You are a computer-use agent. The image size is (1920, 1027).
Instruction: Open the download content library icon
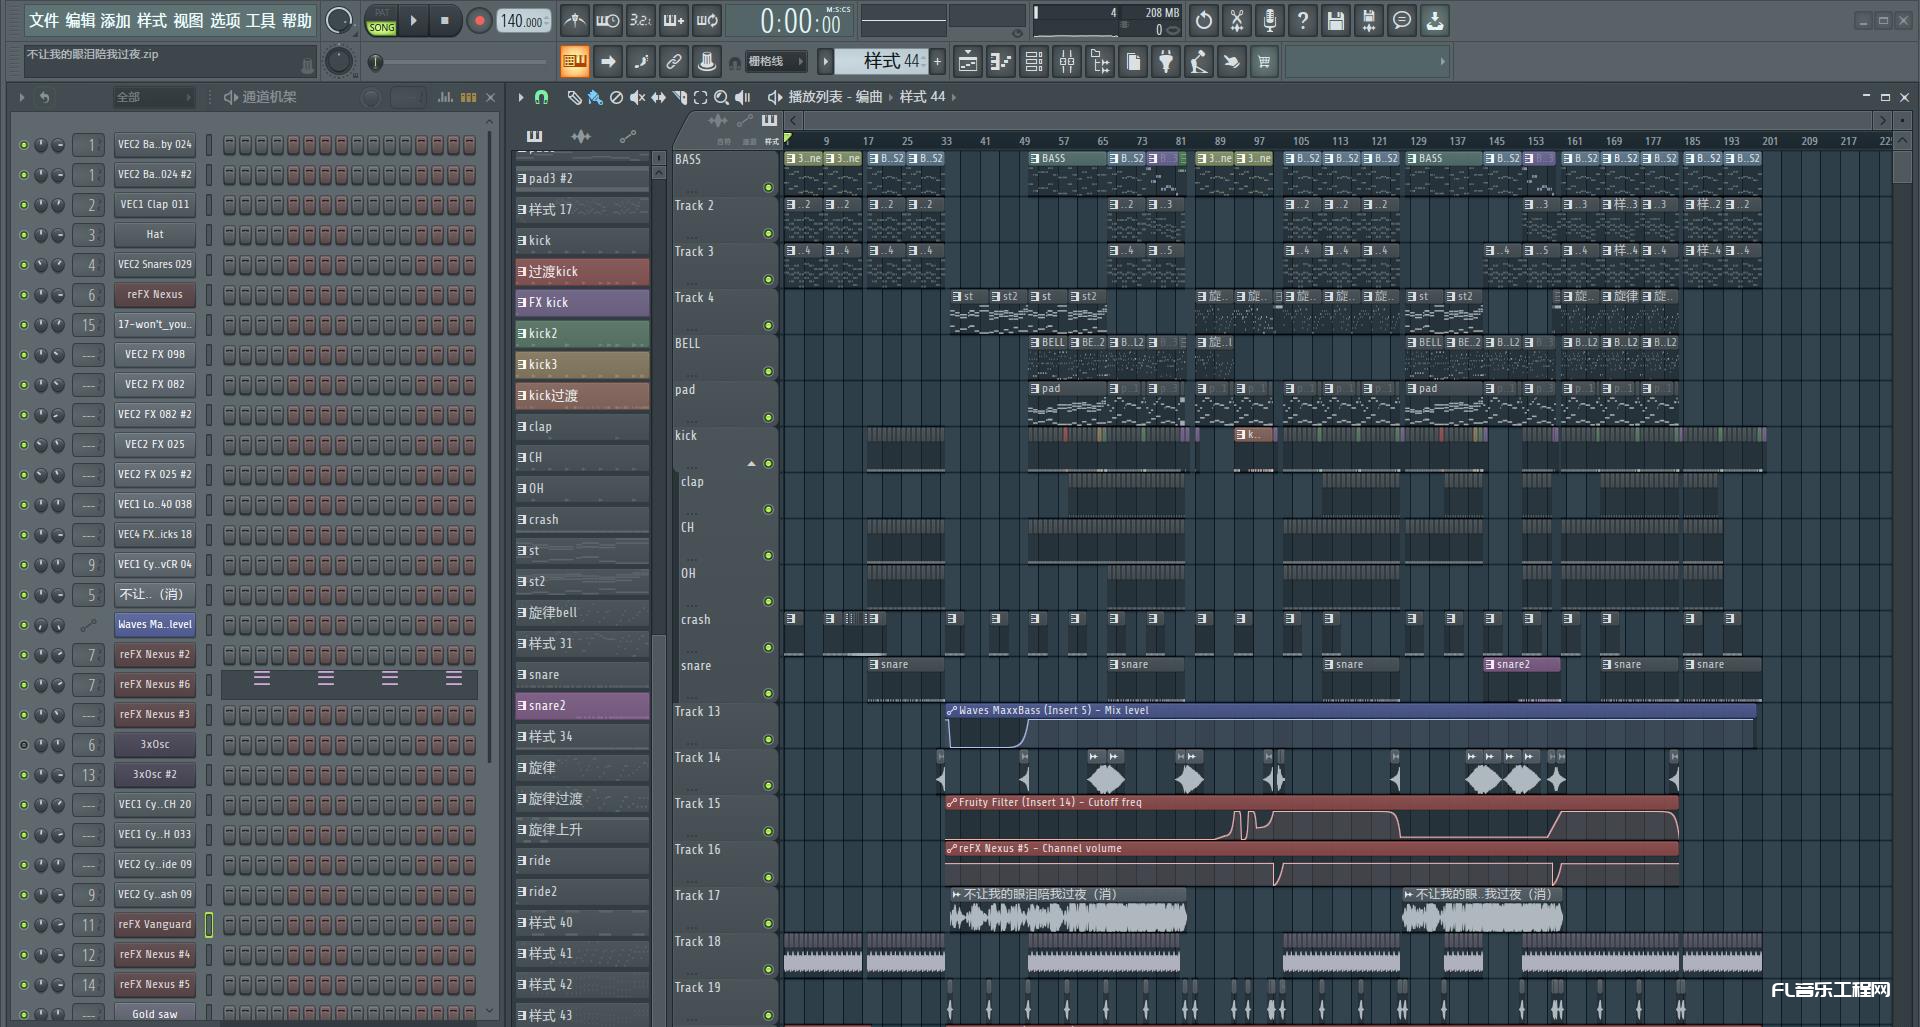point(1434,20)
